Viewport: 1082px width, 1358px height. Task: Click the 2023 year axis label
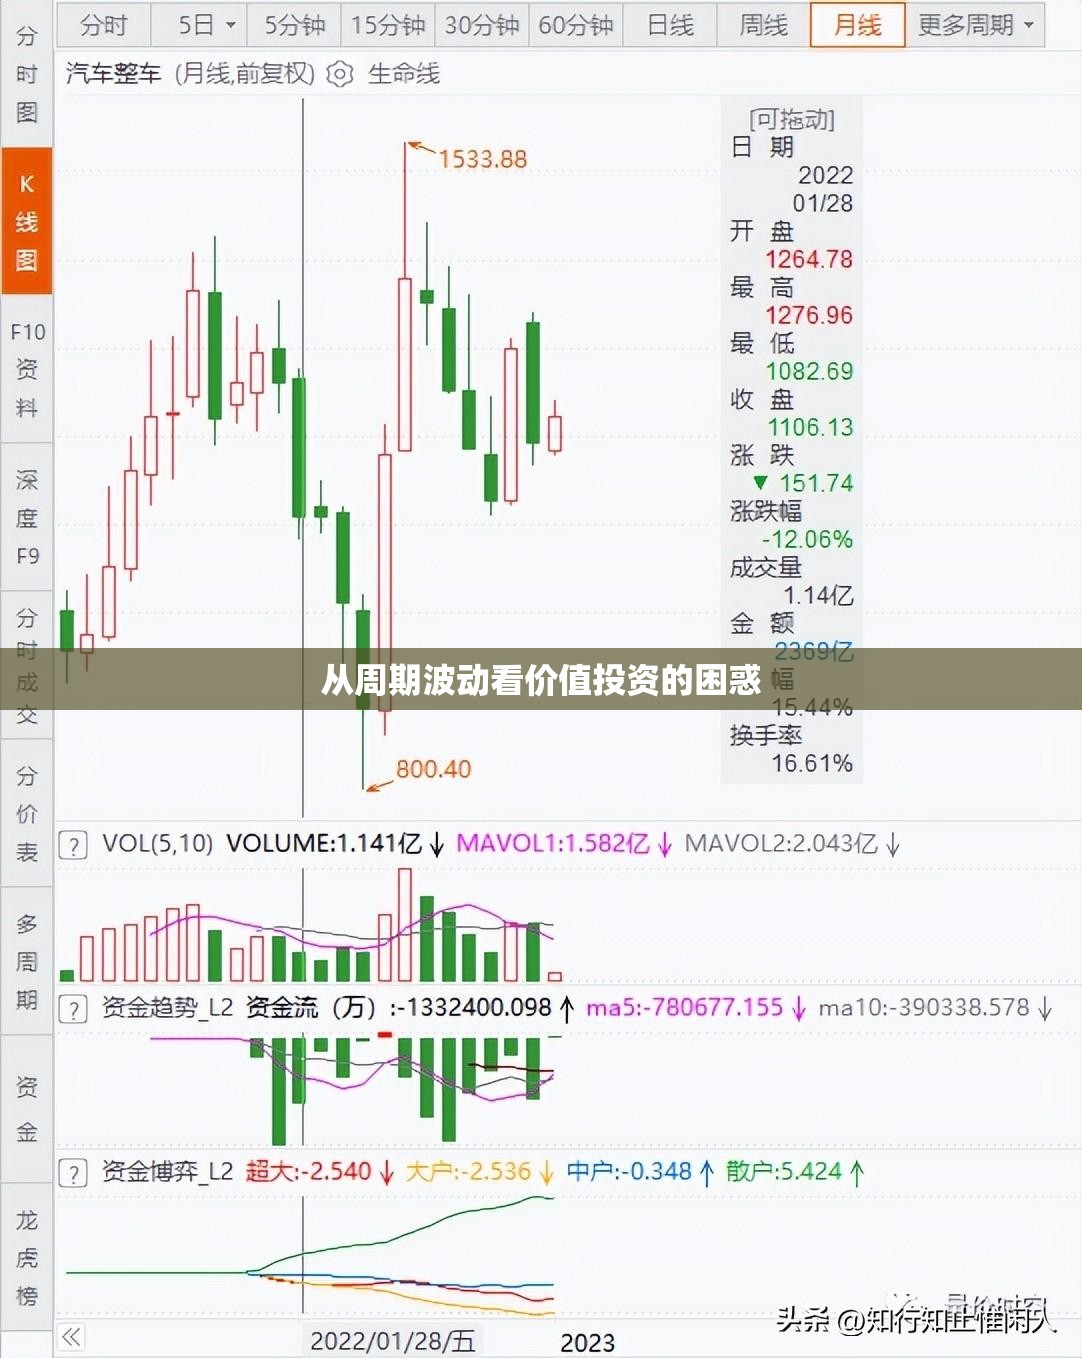[x=588, y=1342]
